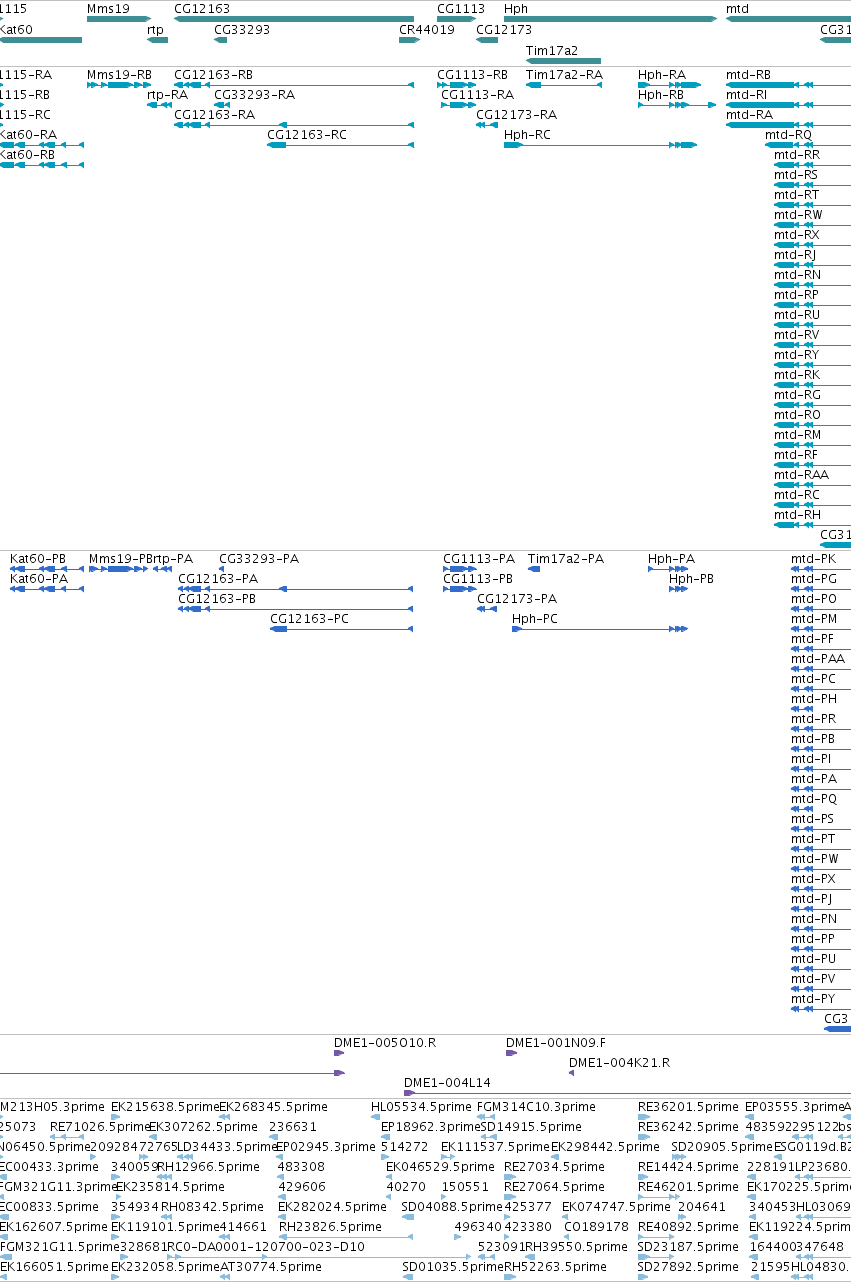This screenshot has height=1282, width=851.
Task: Select the CG12173 gene label
Action: [505, 30]
